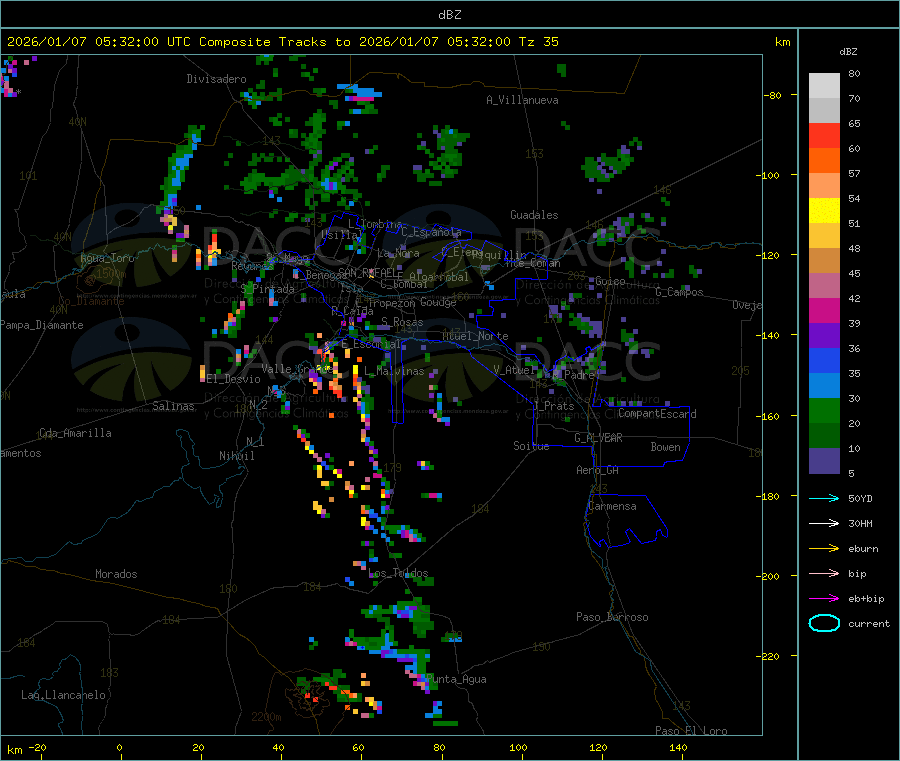The height and width of the screenshot is (761, 900).
Task: Click the 'Nihuil' map label
Action: pos(236,456)
